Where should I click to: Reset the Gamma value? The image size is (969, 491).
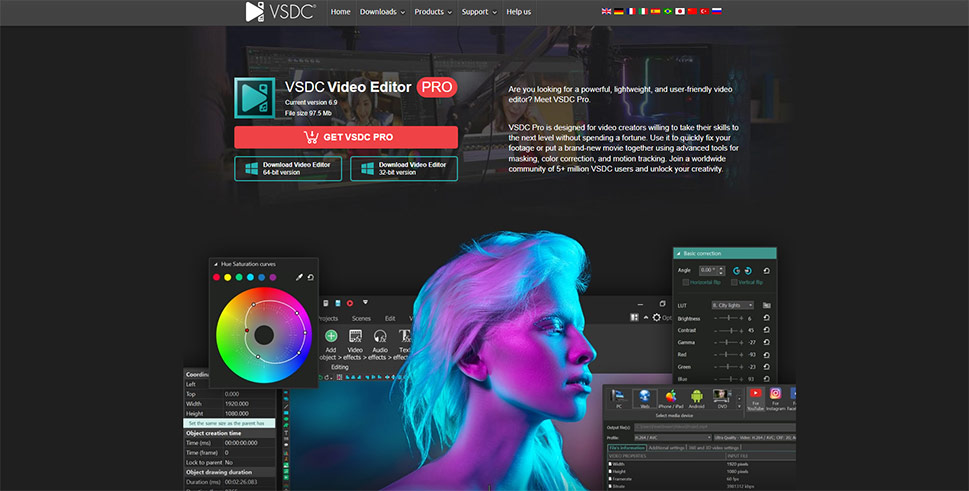click(x=766, y=342)
